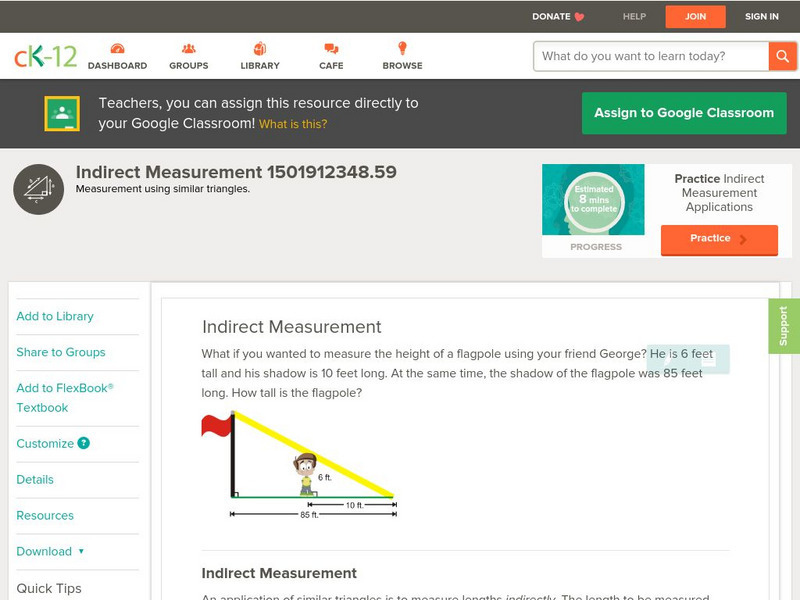Click the 'Quick Tips' heading

tap(49, 588)
